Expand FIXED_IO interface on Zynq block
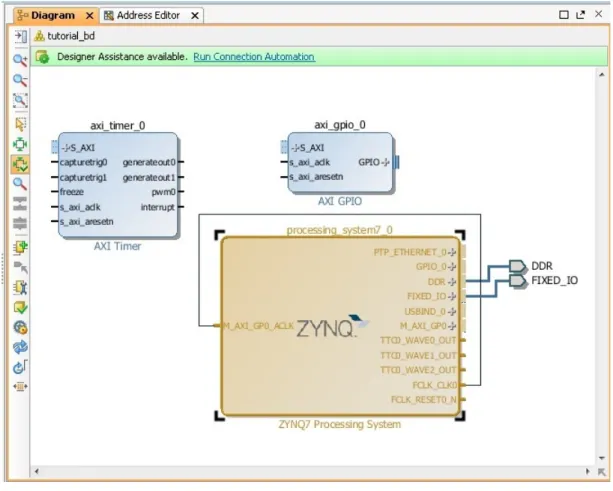Viewport: 613px width, 491px height. (452, 297)
